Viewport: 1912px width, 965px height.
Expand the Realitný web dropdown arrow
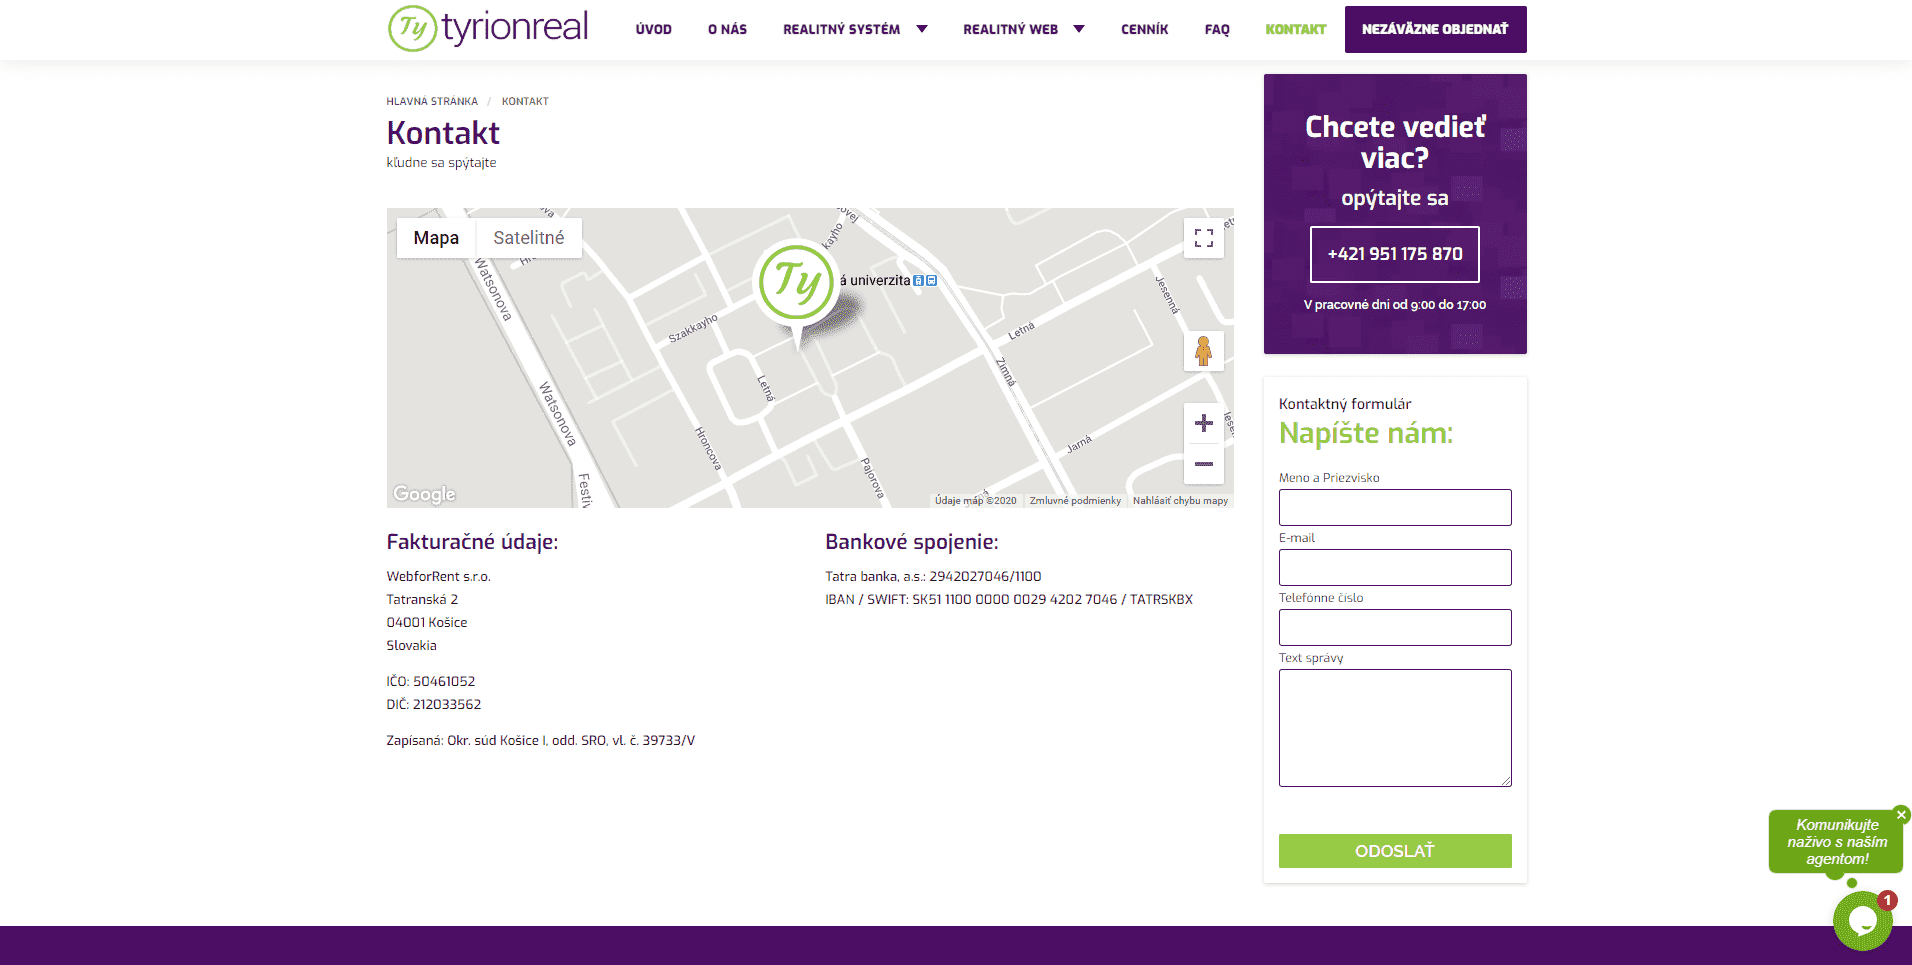coord(1079,29)
